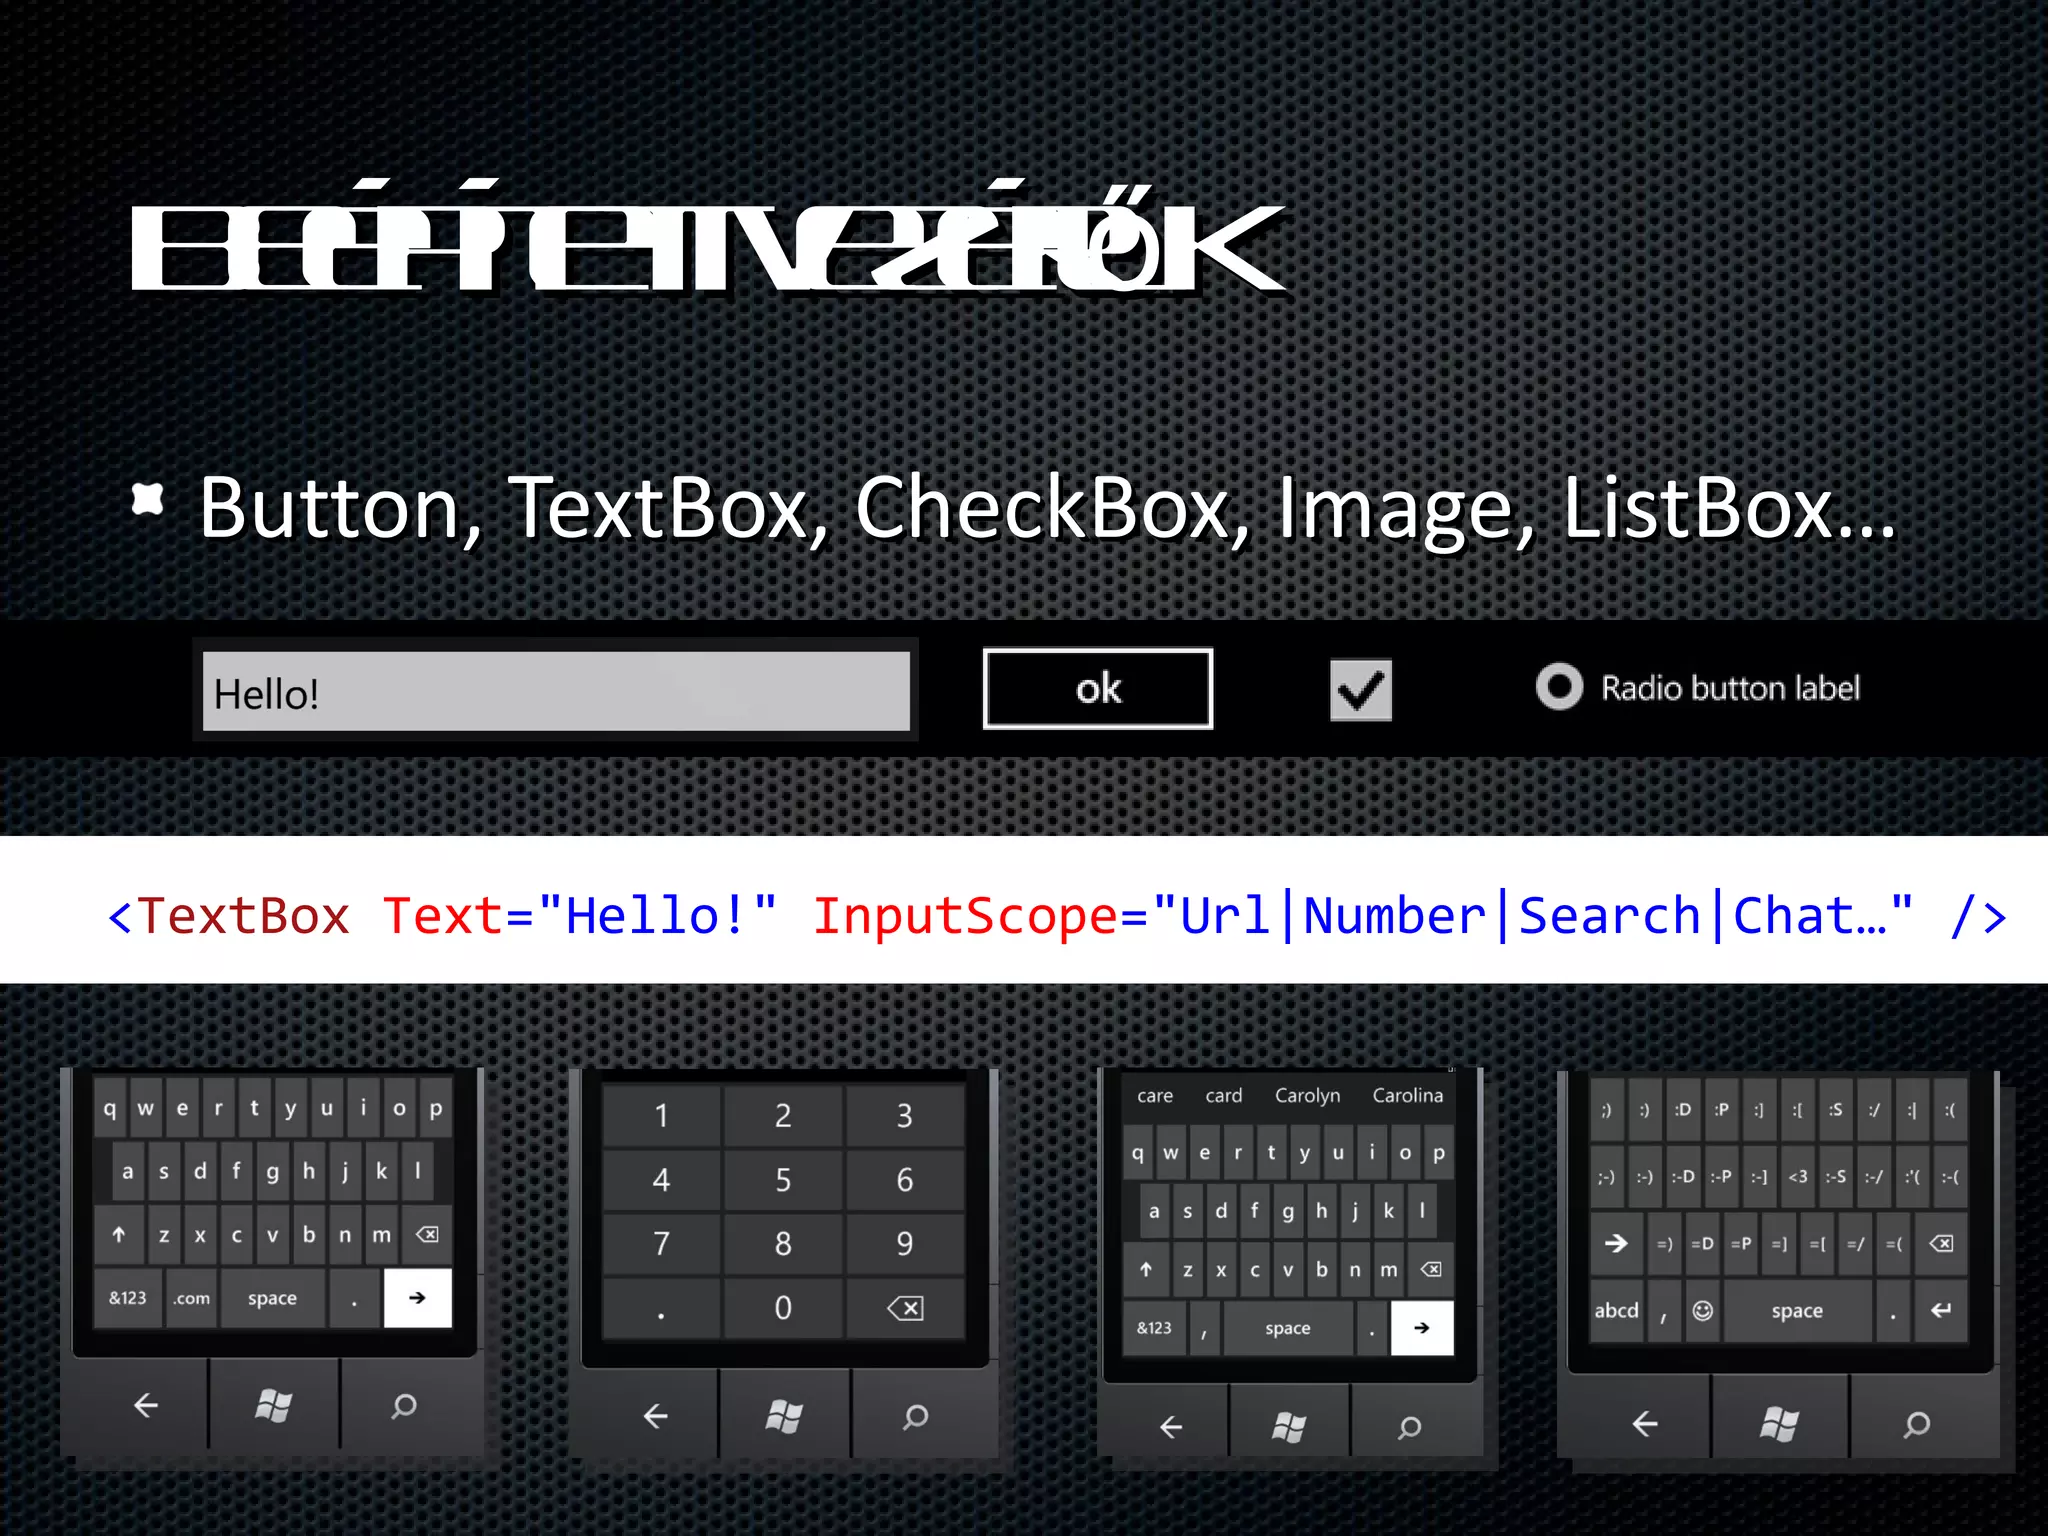
Task: Tap the backspace key on the numeric keypad
Action: [905, 1307]
